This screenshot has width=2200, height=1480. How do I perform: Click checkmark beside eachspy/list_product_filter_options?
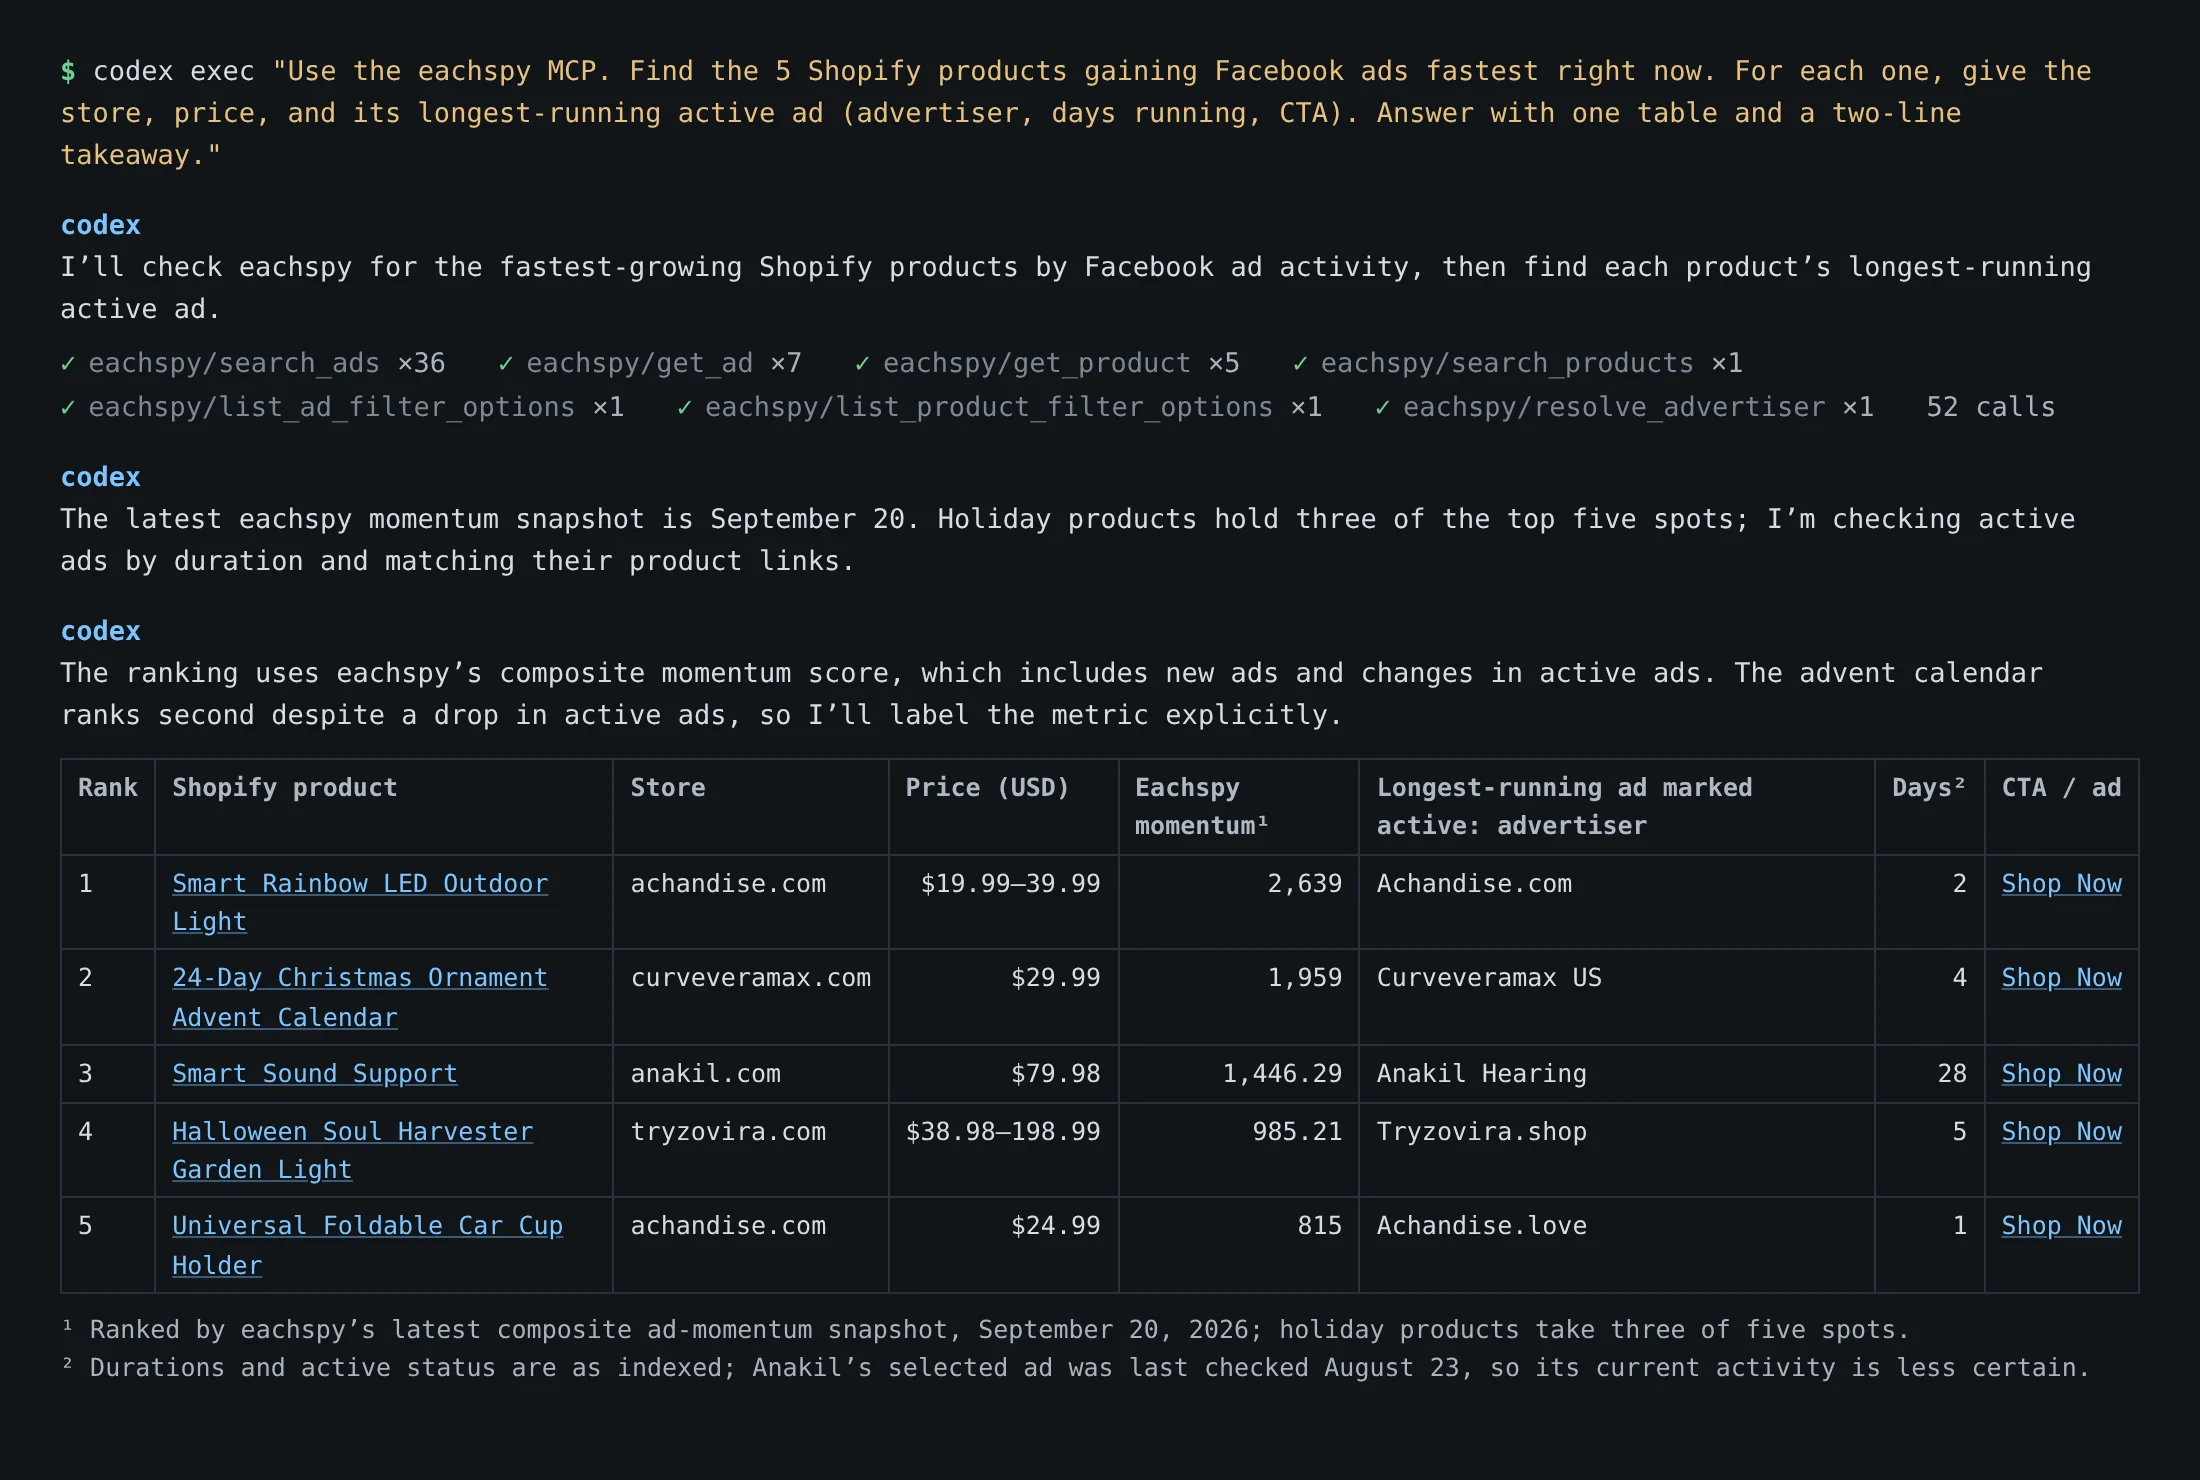point(684,407)
